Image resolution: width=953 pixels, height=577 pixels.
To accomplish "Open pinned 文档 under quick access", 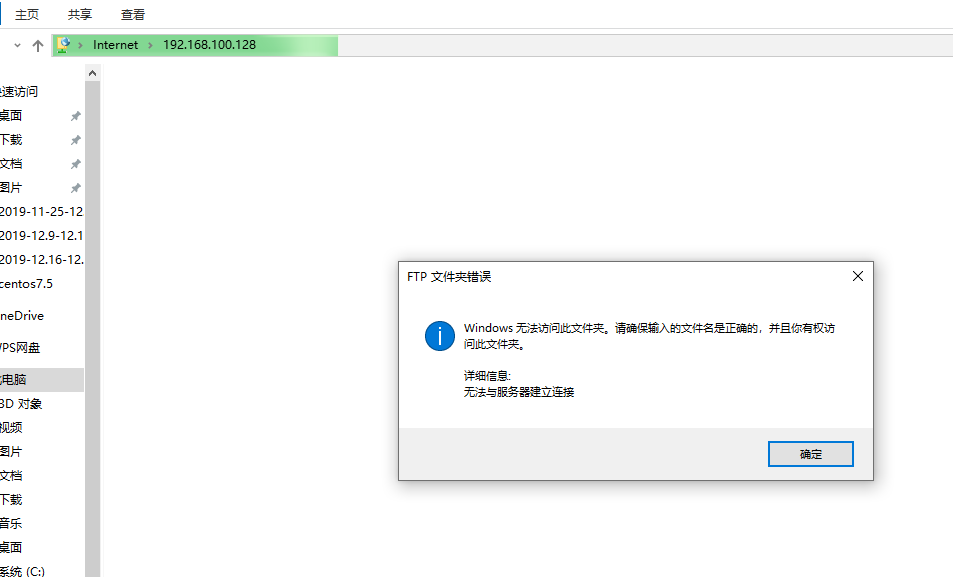I will point(11,164).
